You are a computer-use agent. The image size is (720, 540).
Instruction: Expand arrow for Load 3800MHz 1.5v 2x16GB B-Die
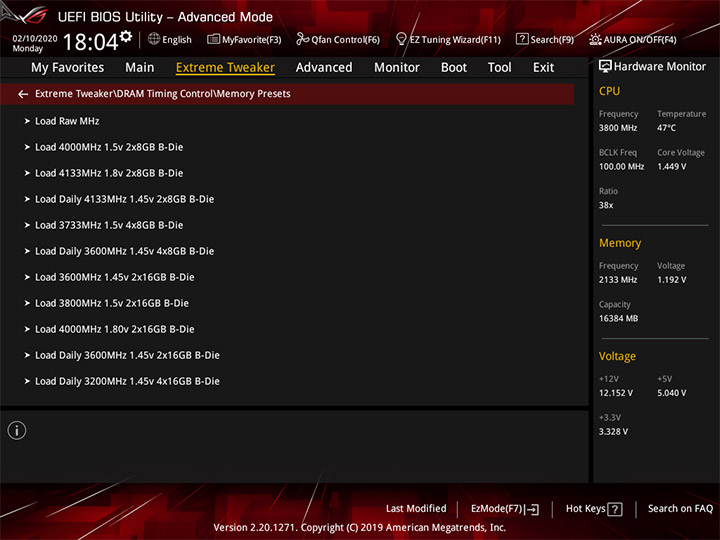27,304
